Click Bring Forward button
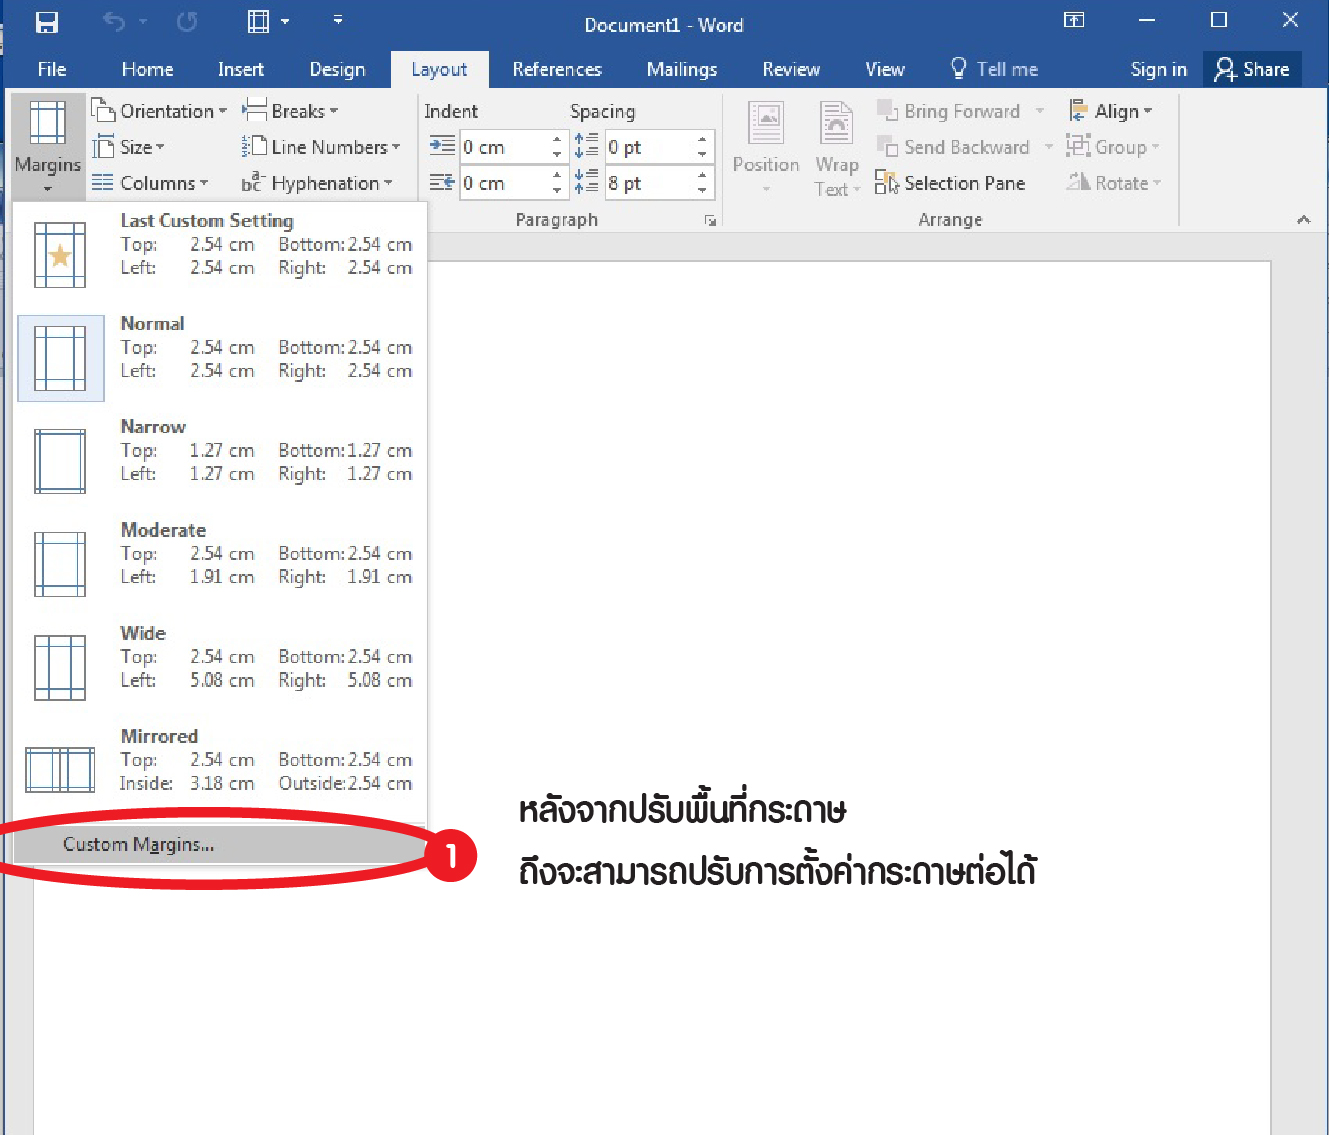 (950, 111)
